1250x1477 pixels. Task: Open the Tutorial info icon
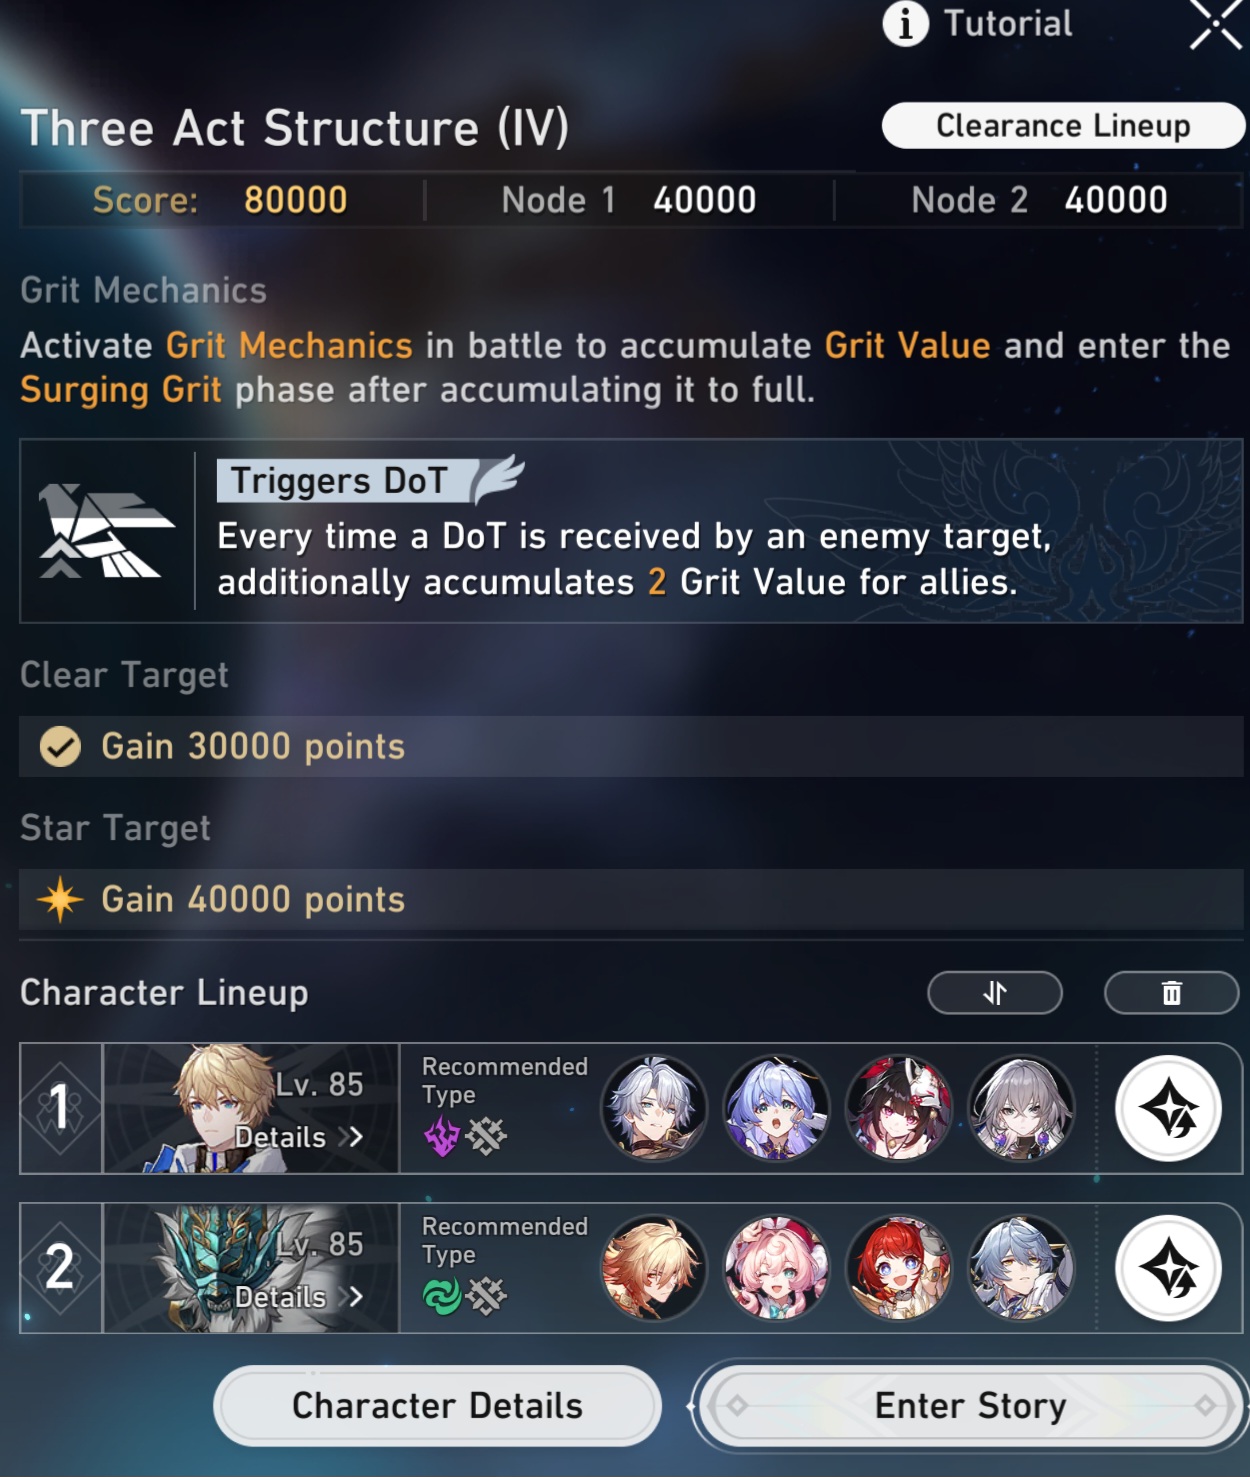pyautogui.click(x=905, y=24)
